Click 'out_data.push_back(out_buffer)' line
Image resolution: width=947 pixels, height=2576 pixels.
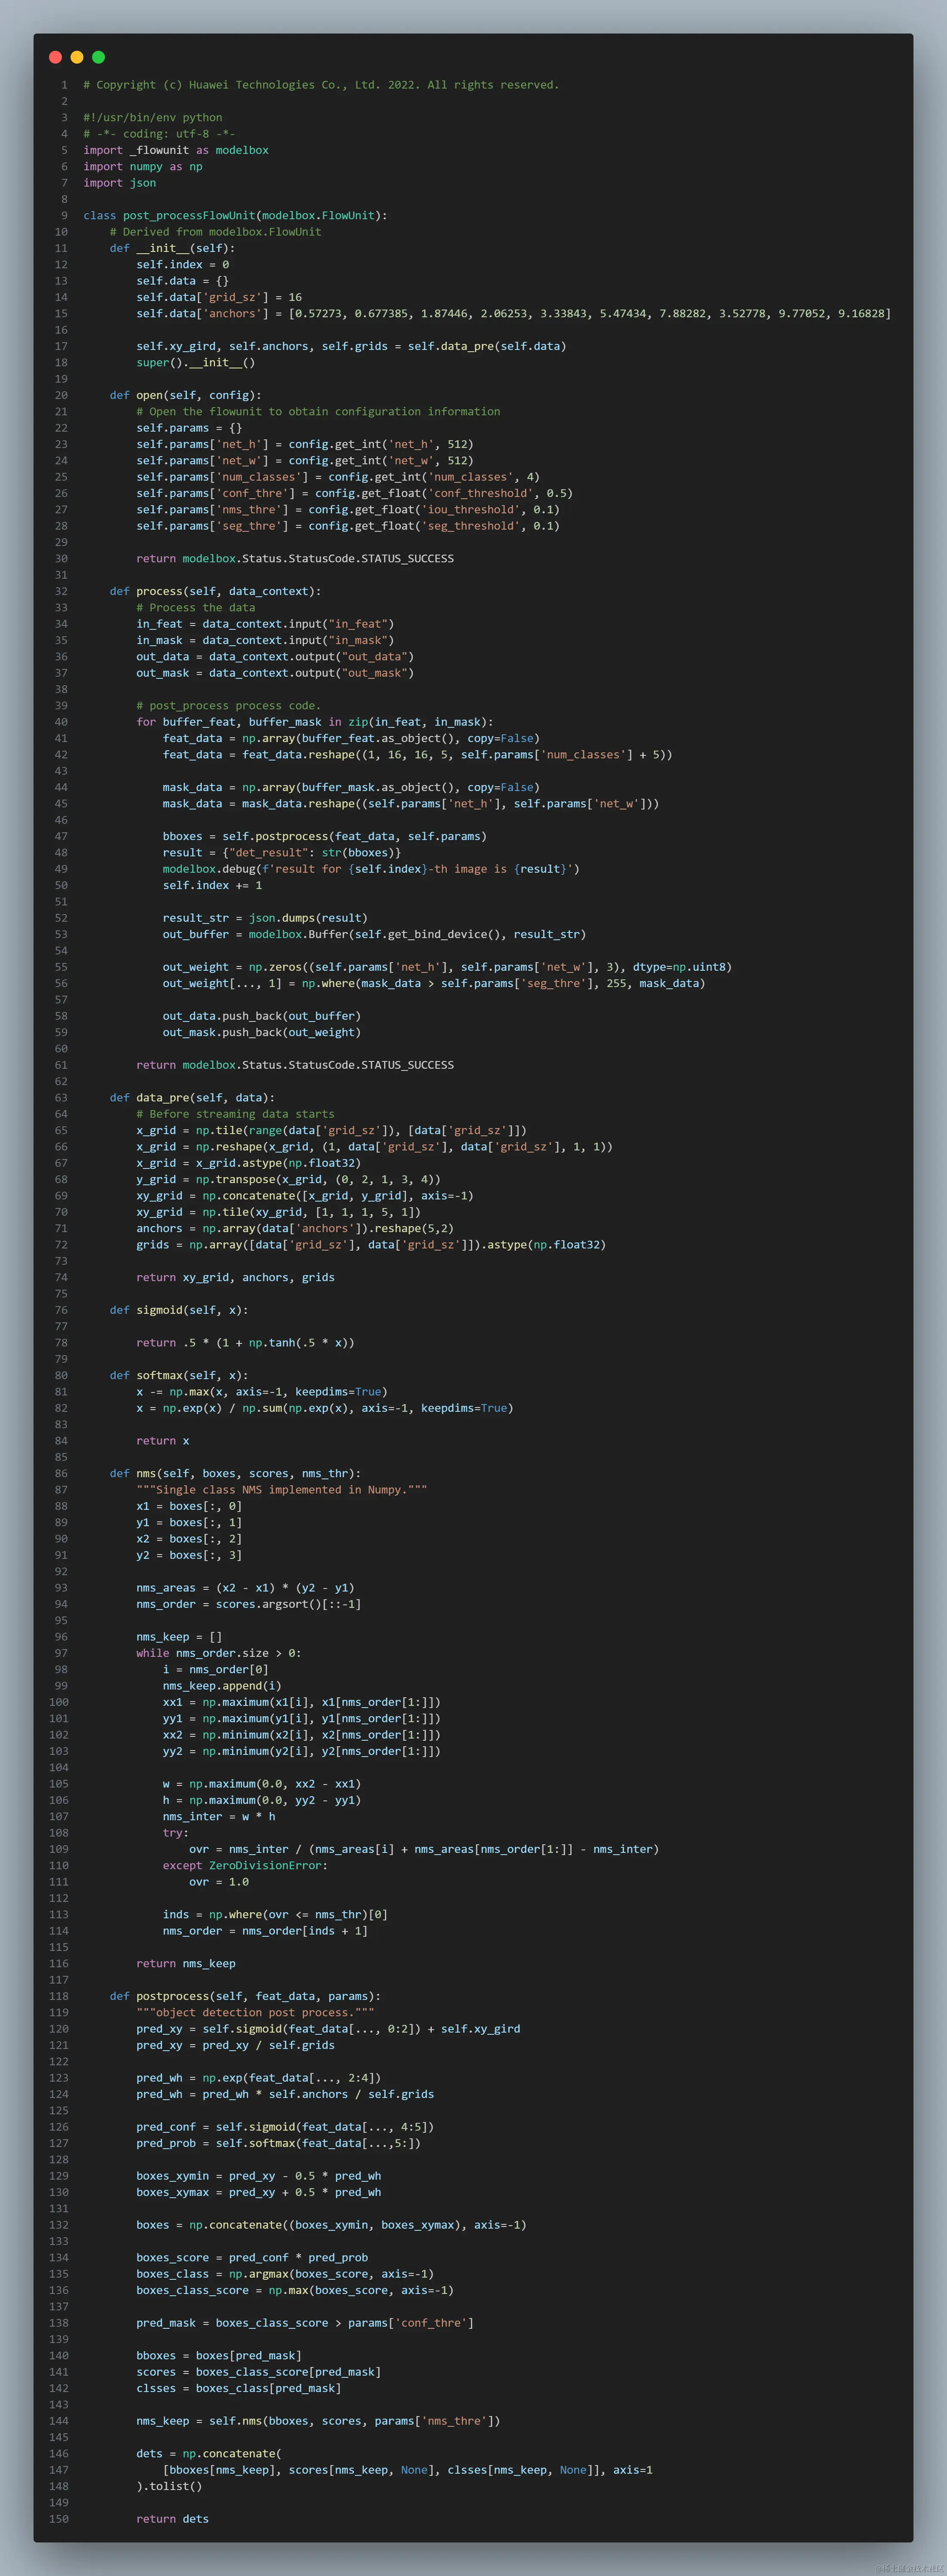tap(261, 1016)
